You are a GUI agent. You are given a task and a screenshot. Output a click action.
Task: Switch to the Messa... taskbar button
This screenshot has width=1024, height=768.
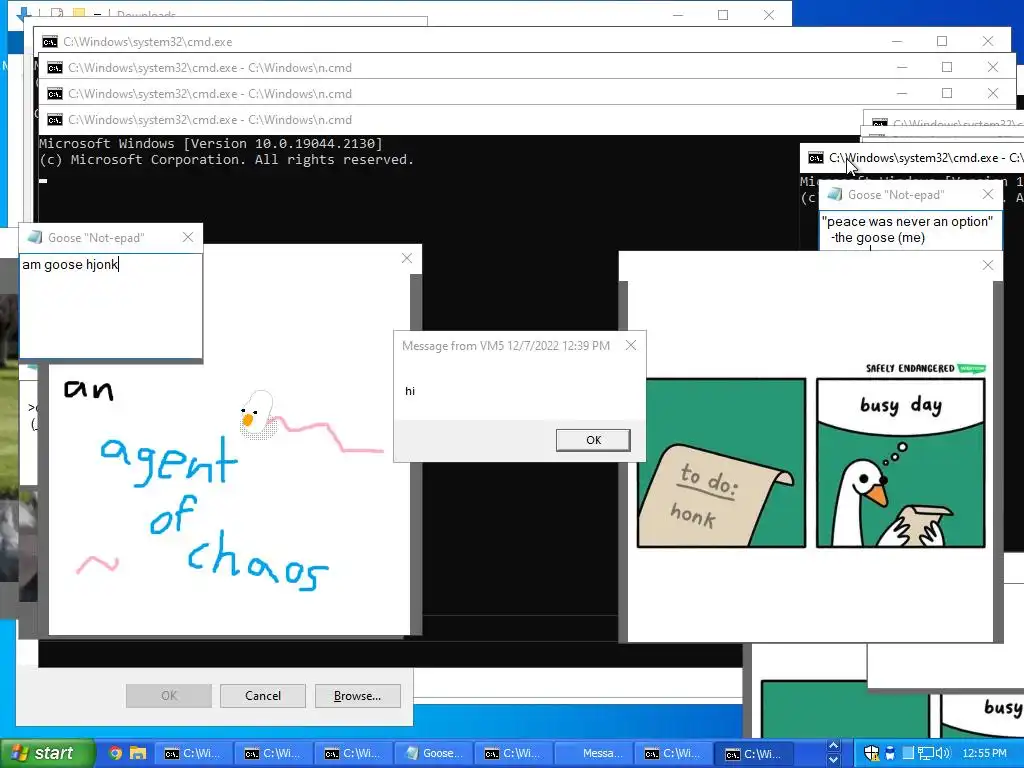594,753
